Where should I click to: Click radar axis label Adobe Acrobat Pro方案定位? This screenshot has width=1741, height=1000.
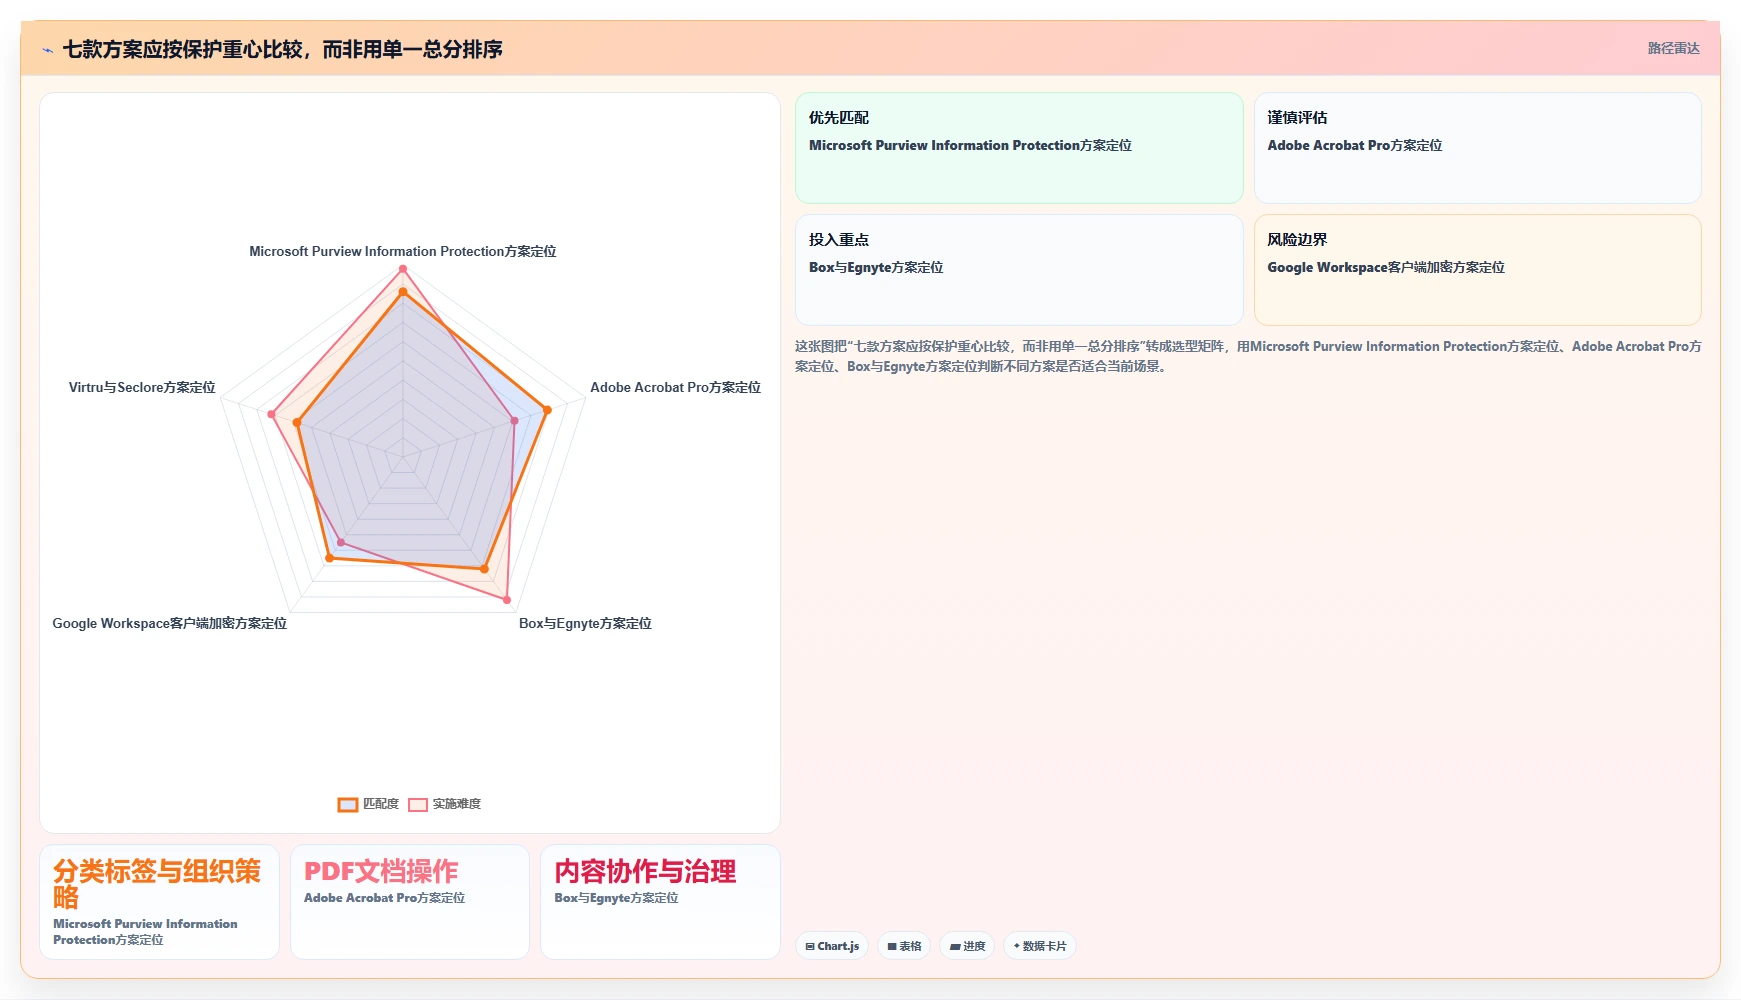[x=675, y=387]
